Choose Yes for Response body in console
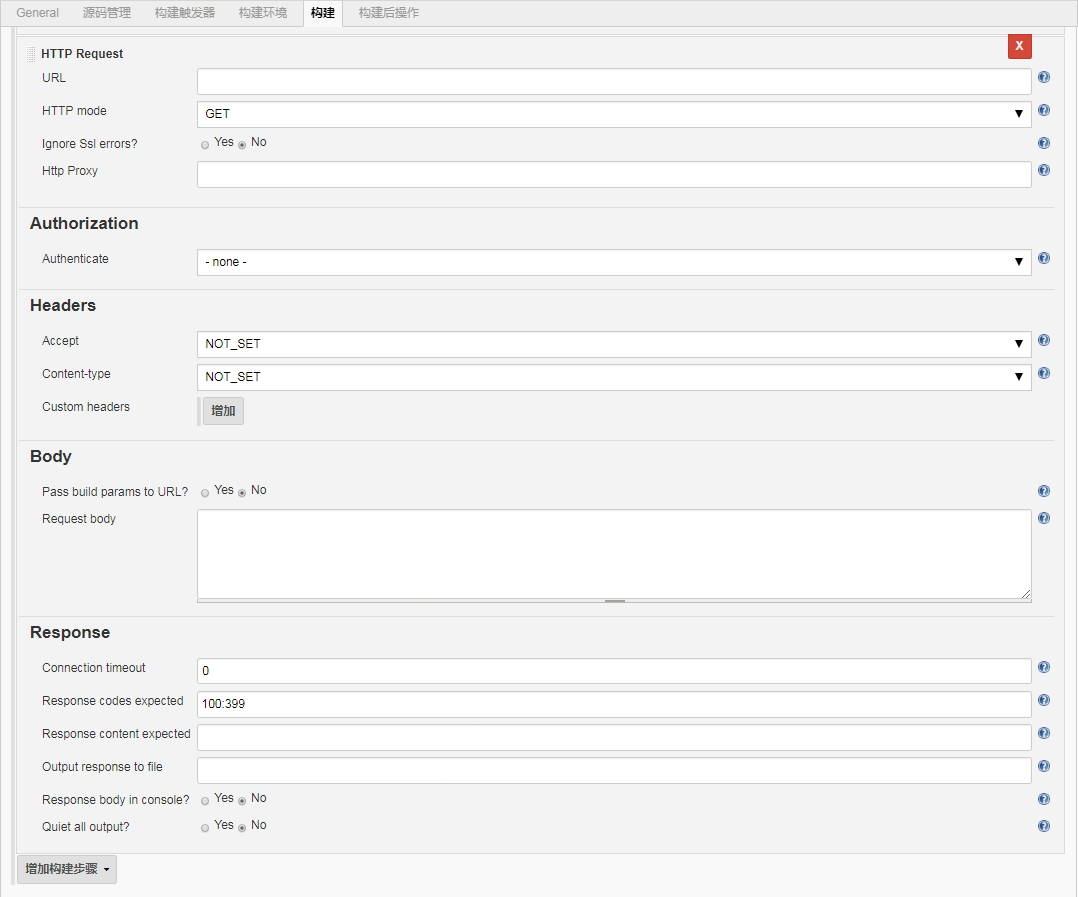Screen dimensions: 1078x897 click(x=205, y=801)
